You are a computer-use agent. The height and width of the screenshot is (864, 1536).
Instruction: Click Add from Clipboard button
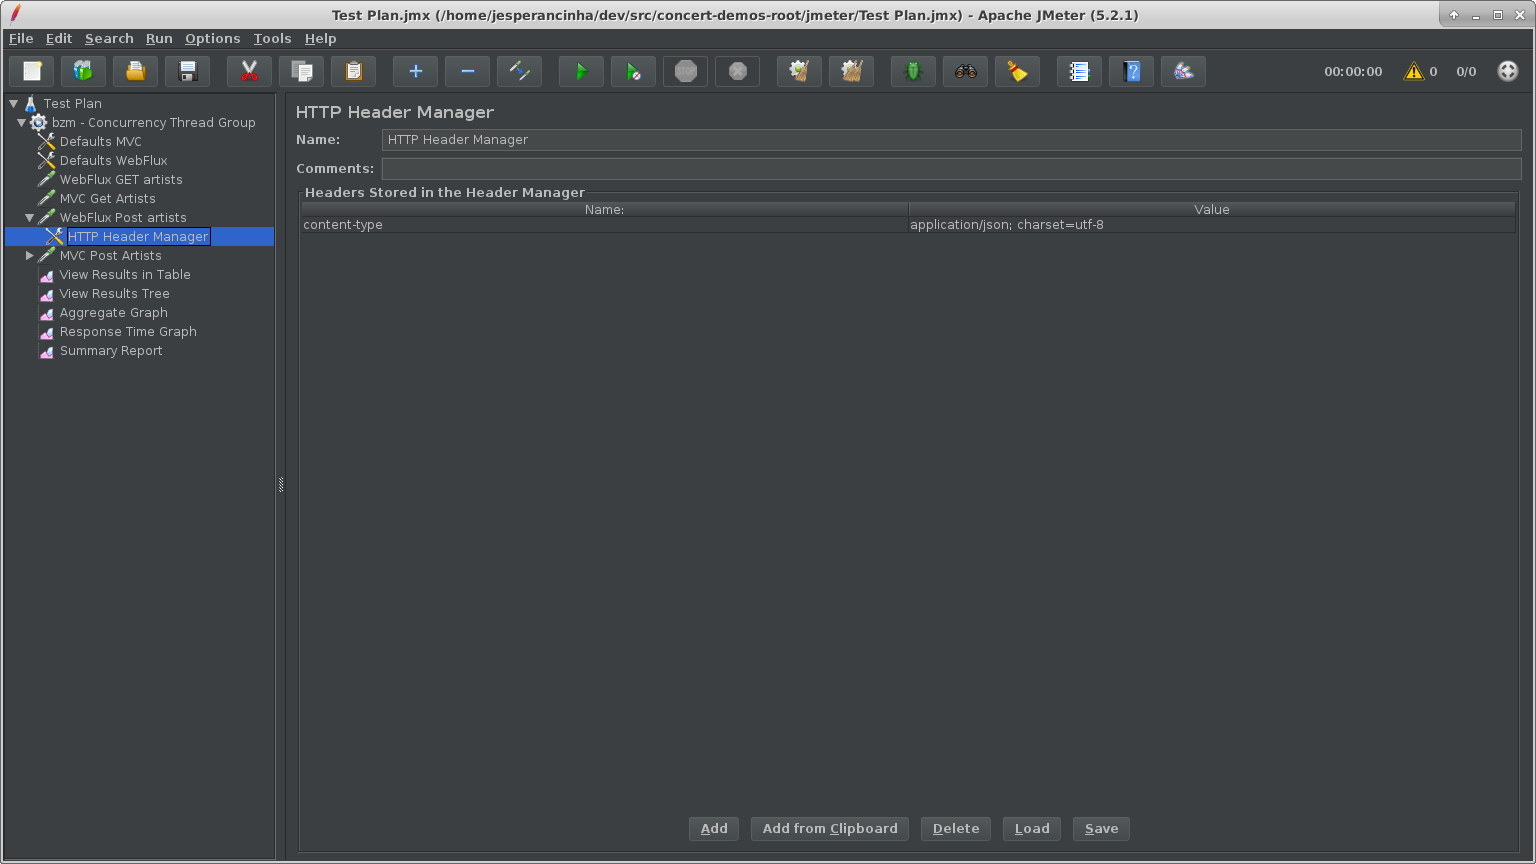pyautogui.click(x=830, y=828)
